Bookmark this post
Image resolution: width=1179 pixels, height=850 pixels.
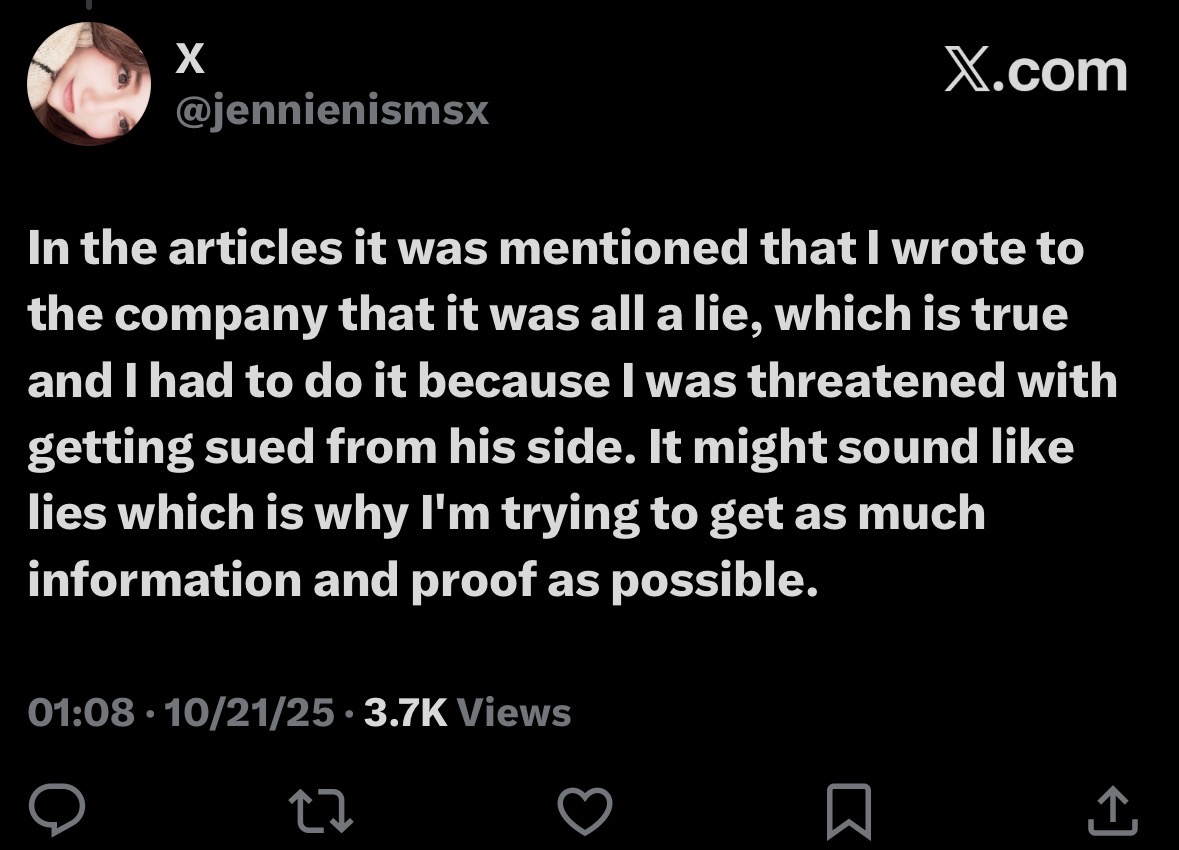[x=848, y=811]
